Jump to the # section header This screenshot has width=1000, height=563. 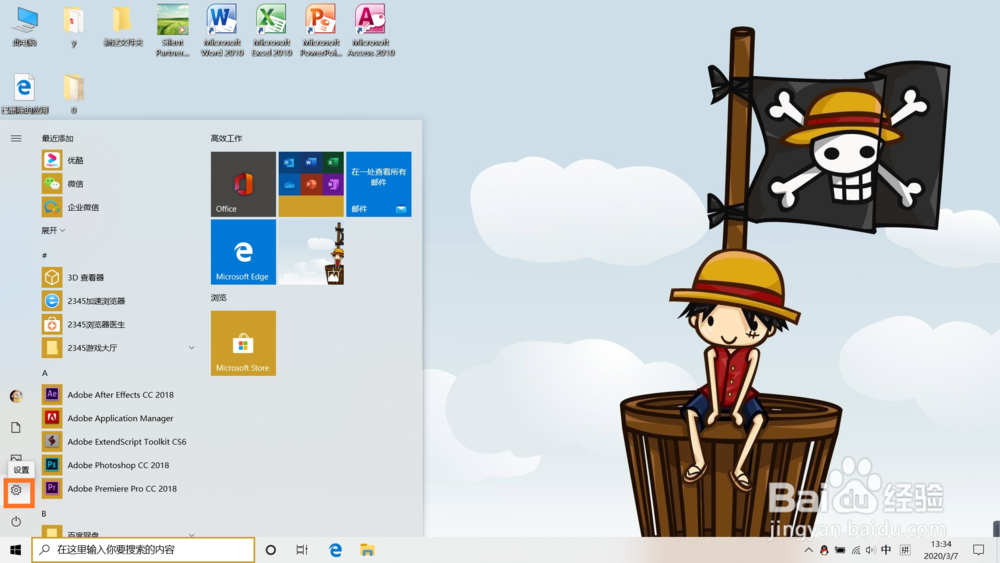(45, 255)
